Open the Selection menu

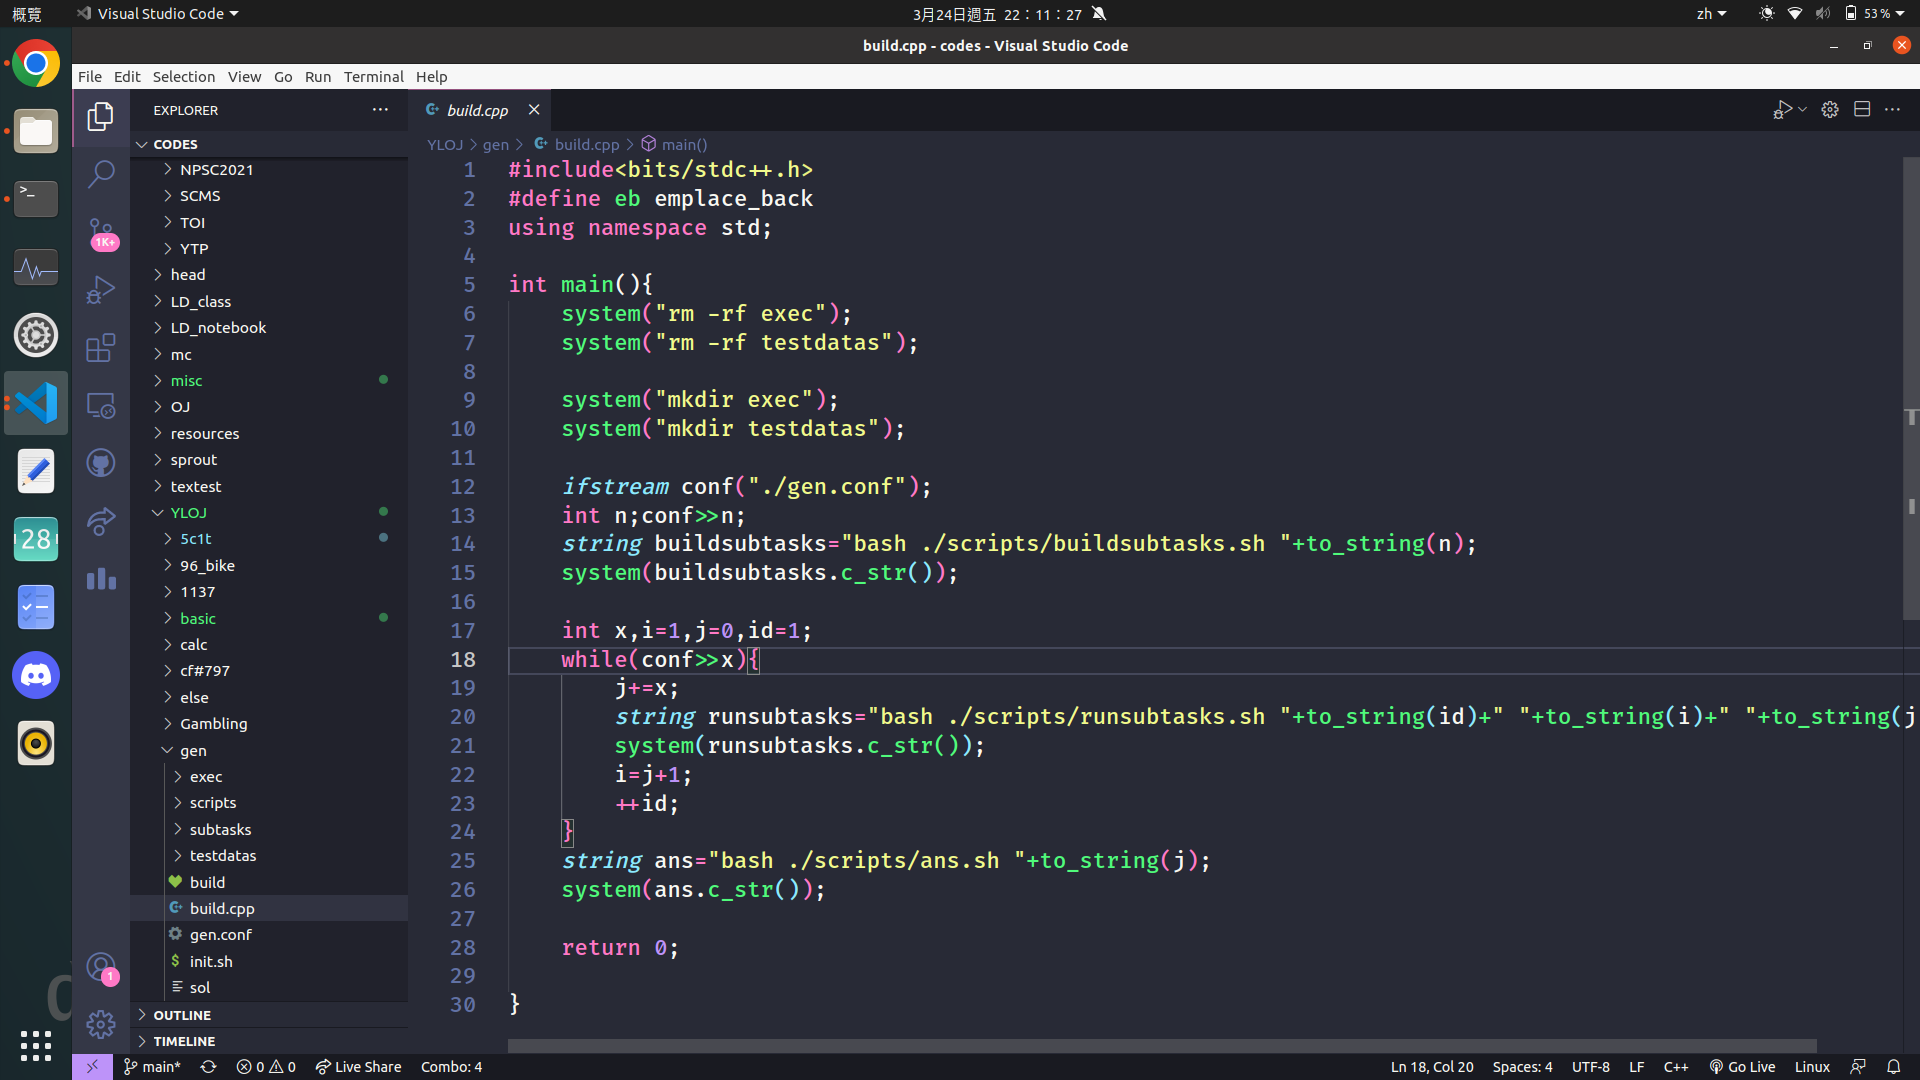pos(183,77)
